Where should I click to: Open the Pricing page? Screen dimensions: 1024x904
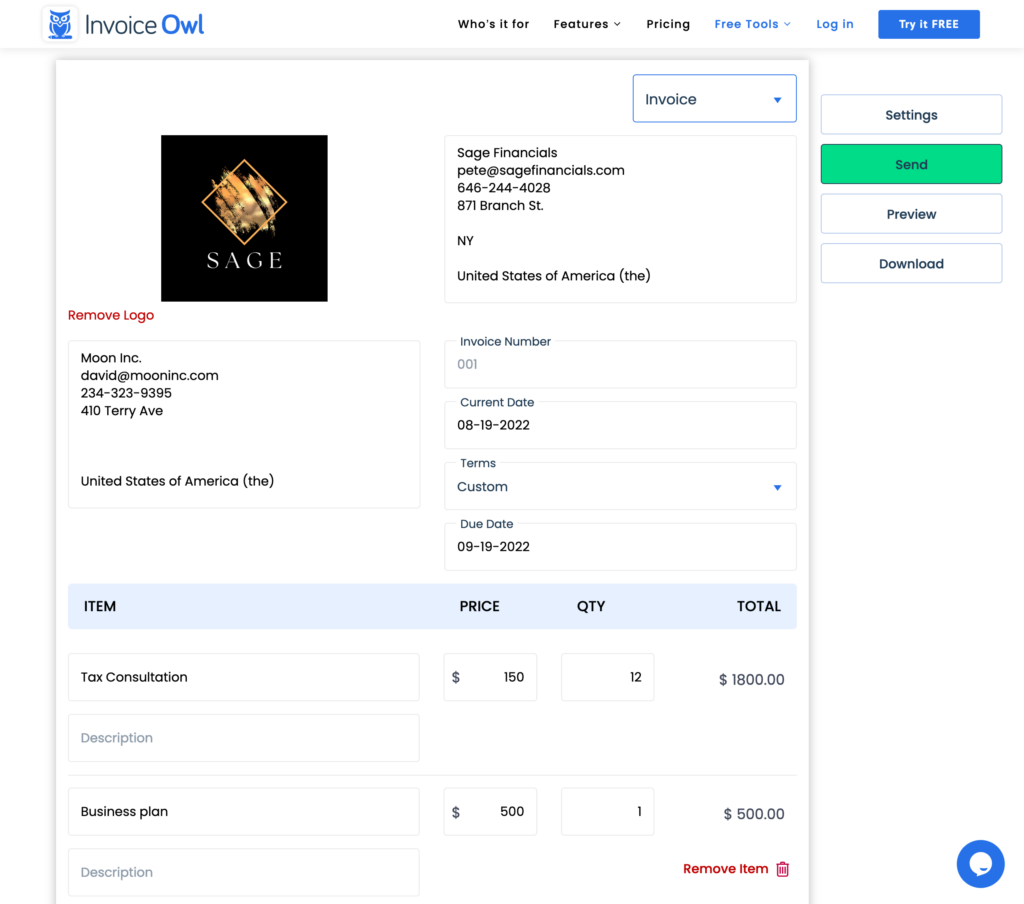click(668, 24)
